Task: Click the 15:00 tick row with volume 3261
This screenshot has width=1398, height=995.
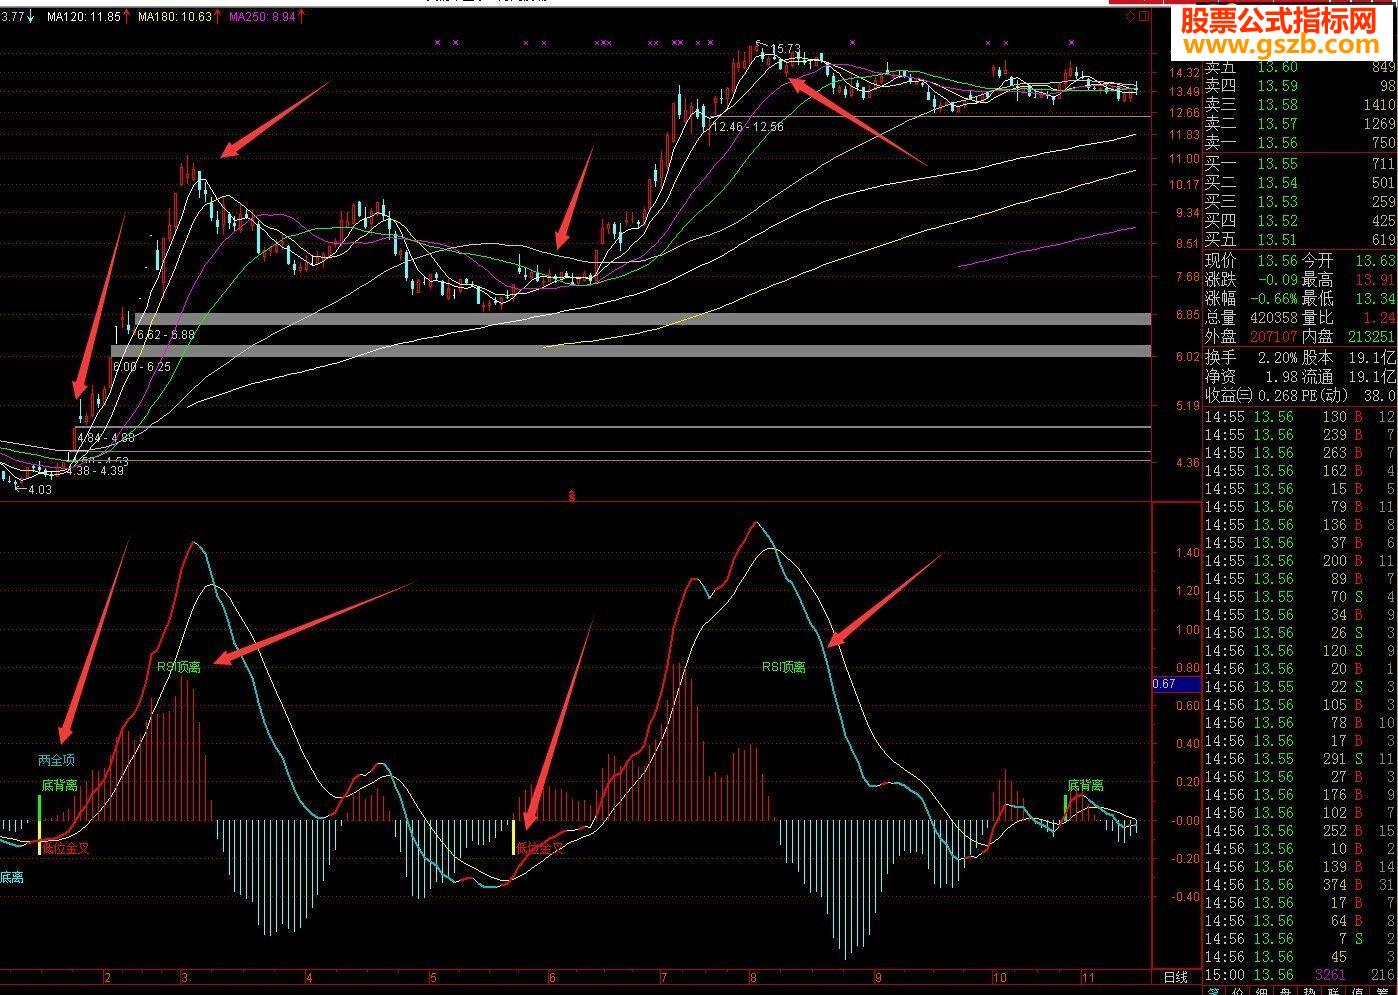Action: 1300,975
